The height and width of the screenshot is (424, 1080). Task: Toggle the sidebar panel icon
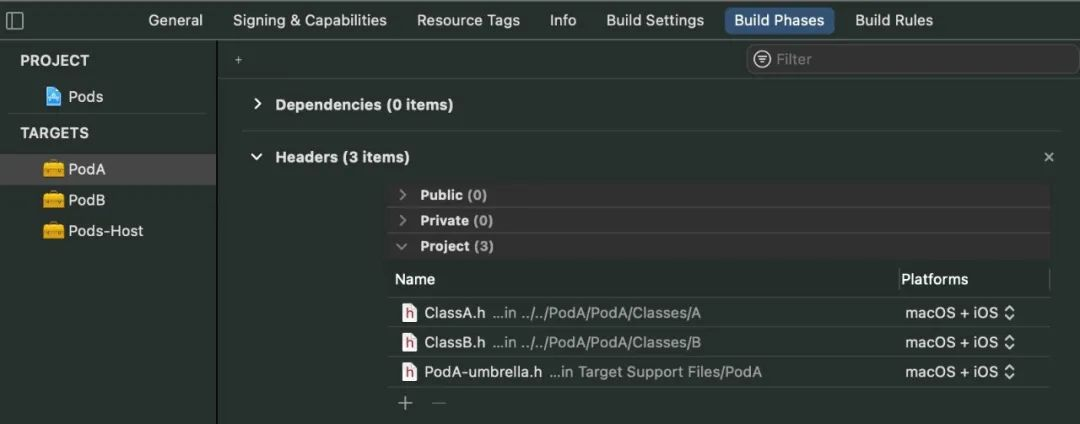tap(15, 21)
